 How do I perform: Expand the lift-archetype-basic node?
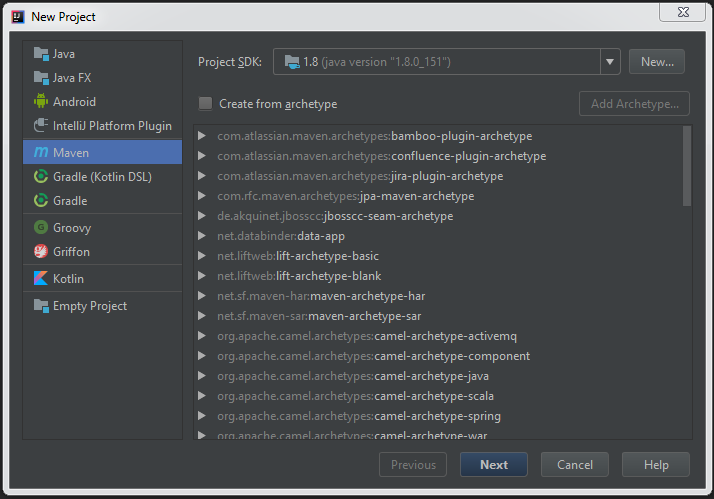coord(202,256)
